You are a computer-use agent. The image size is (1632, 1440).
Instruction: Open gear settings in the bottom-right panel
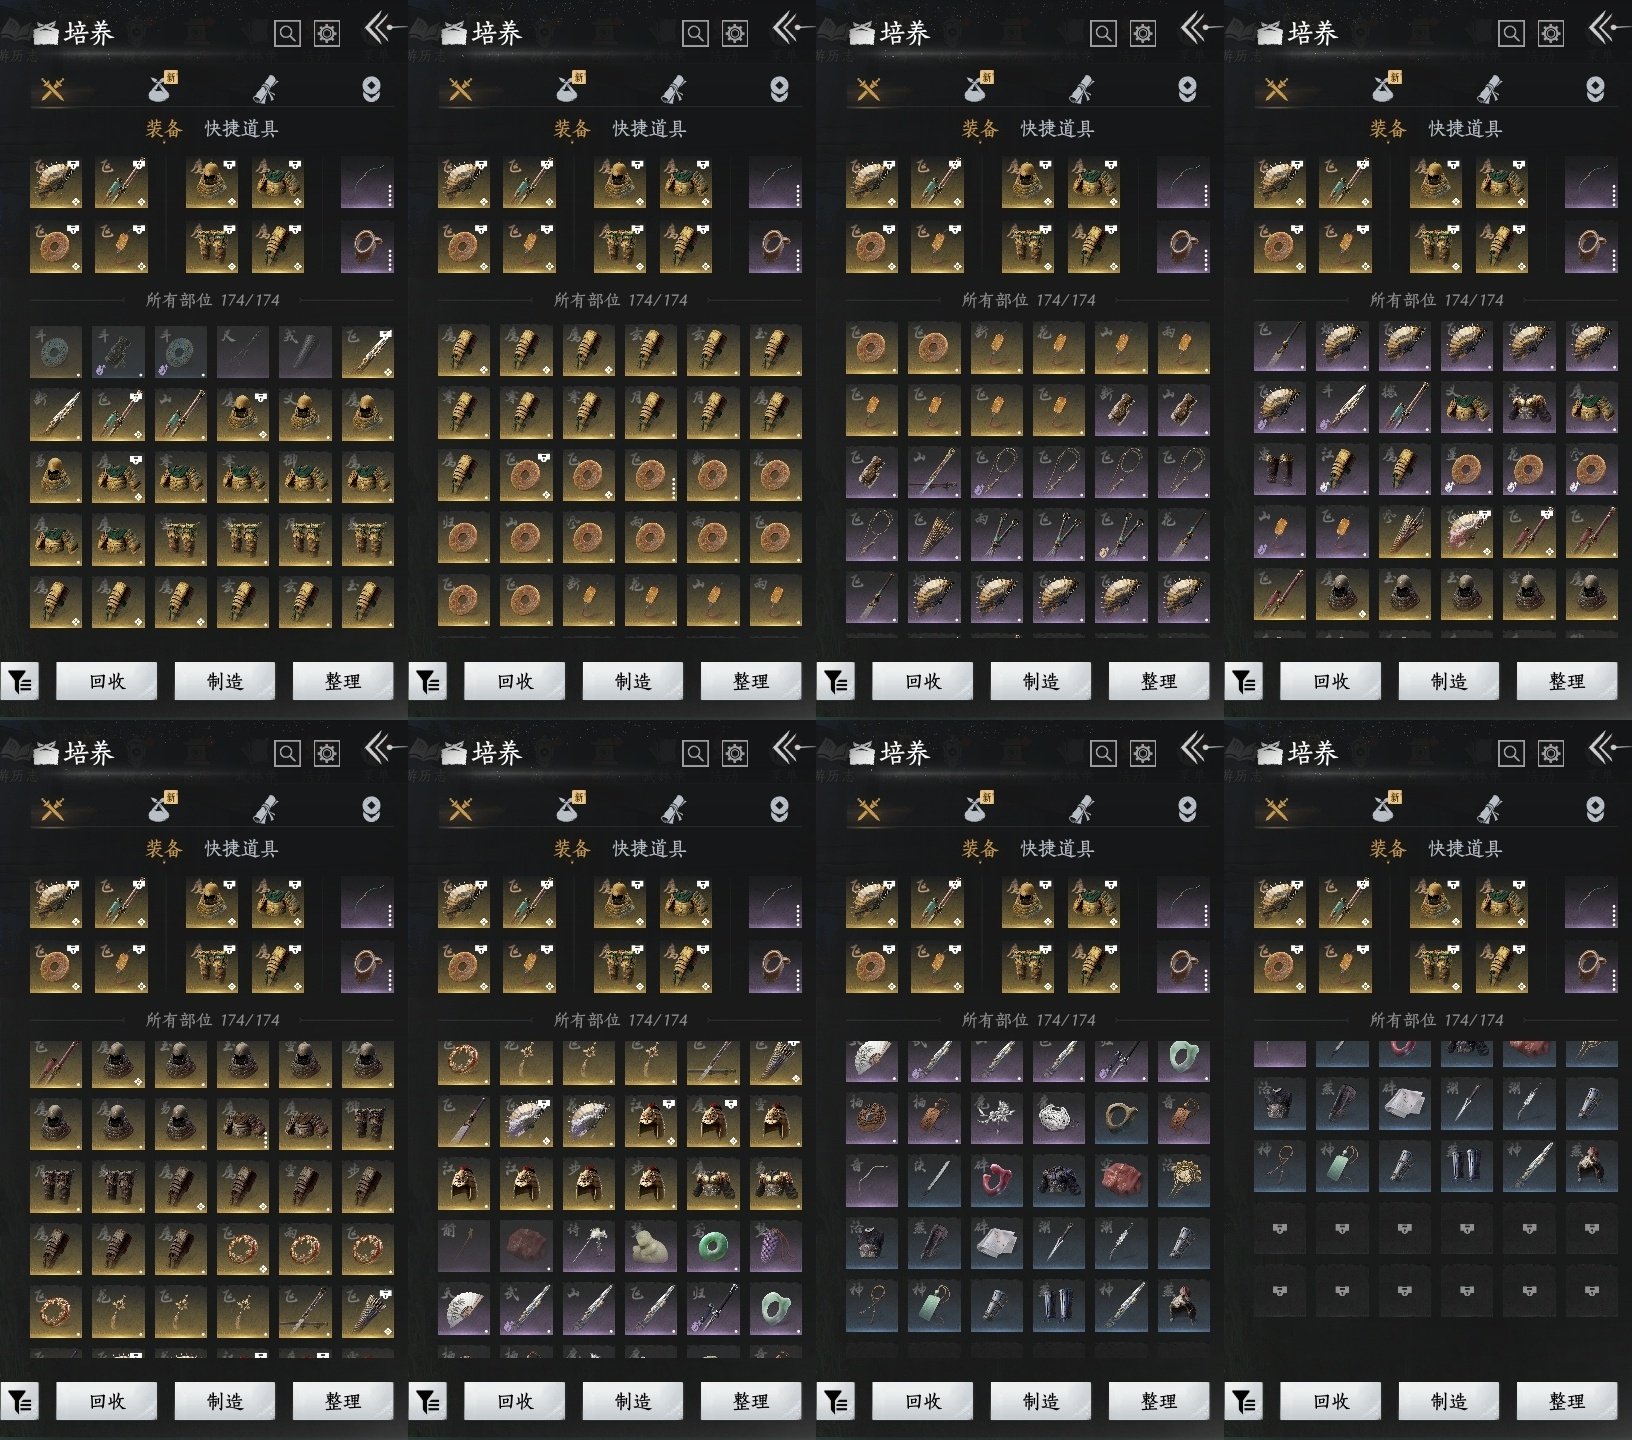(1551, 754)
